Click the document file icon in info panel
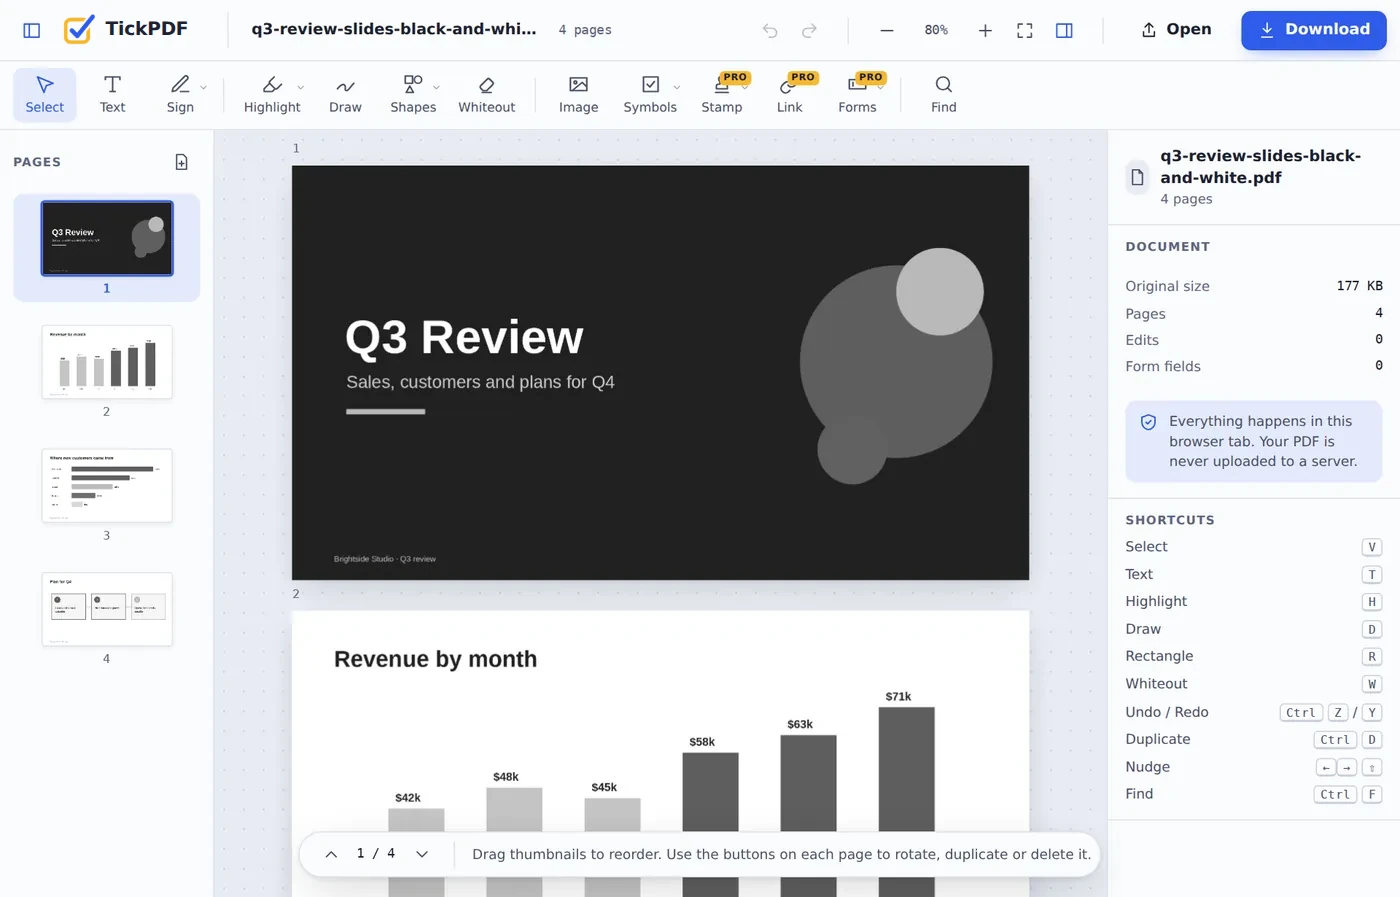 [1138, 178]
